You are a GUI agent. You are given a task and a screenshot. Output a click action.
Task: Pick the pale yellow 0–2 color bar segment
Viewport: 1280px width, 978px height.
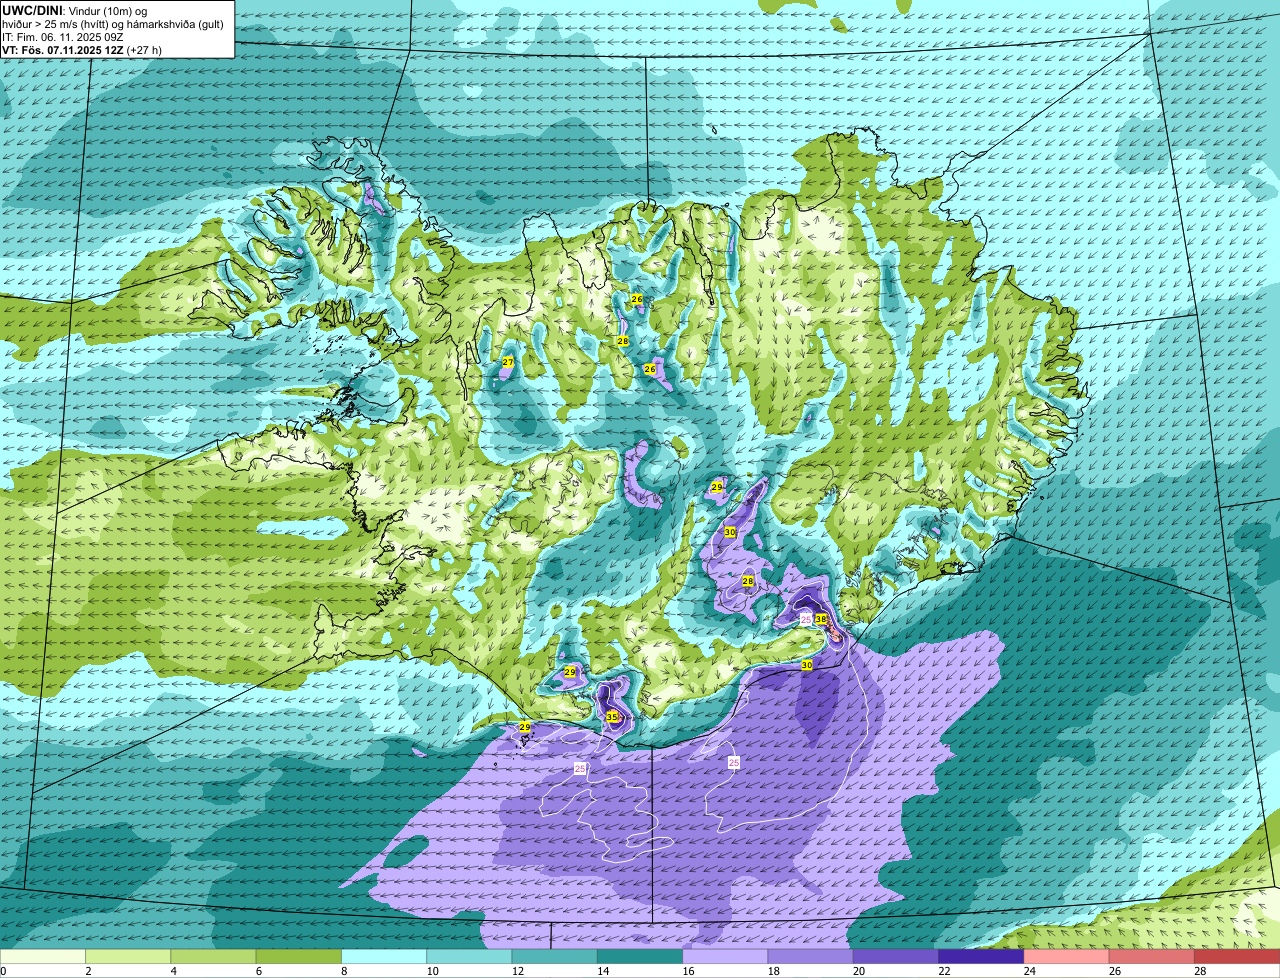43,957
